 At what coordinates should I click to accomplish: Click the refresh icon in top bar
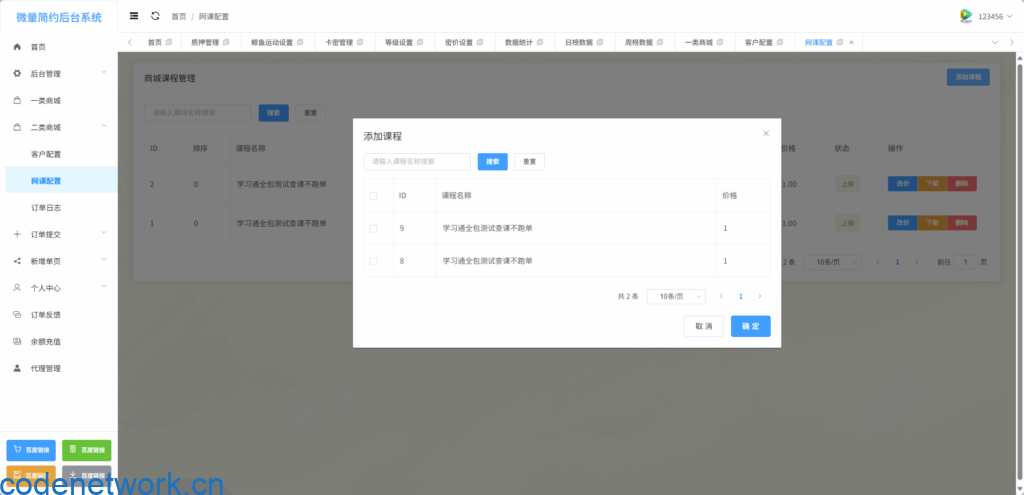(x=155, y=16)
